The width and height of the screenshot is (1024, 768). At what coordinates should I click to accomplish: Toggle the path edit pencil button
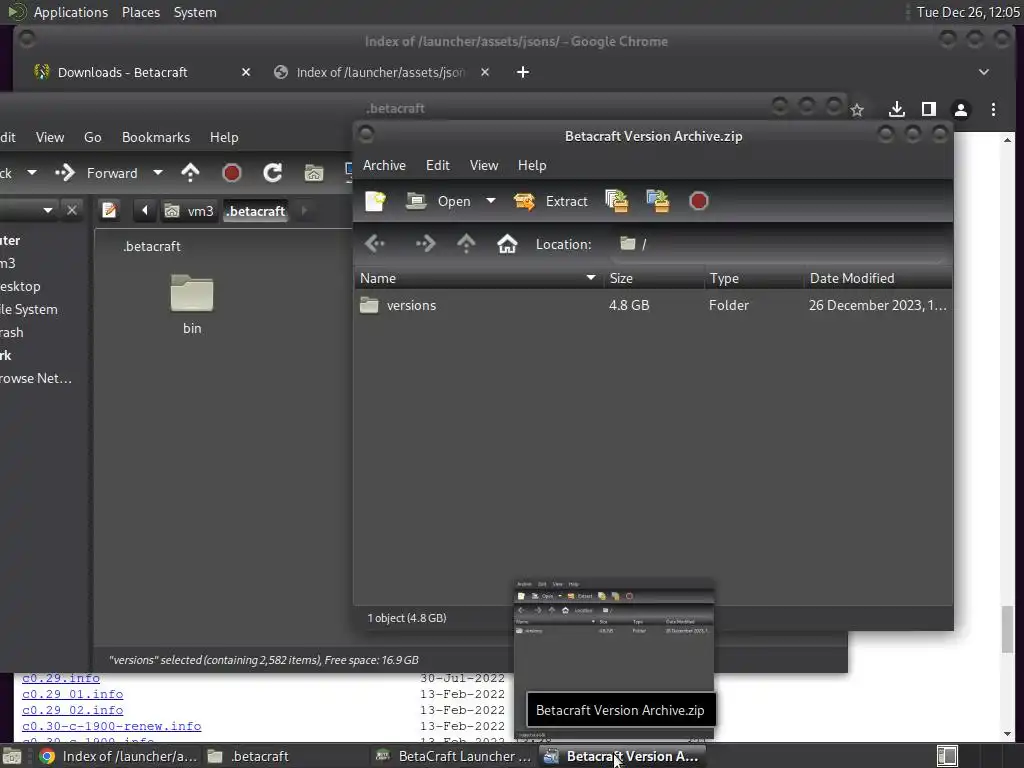[109, 210]
